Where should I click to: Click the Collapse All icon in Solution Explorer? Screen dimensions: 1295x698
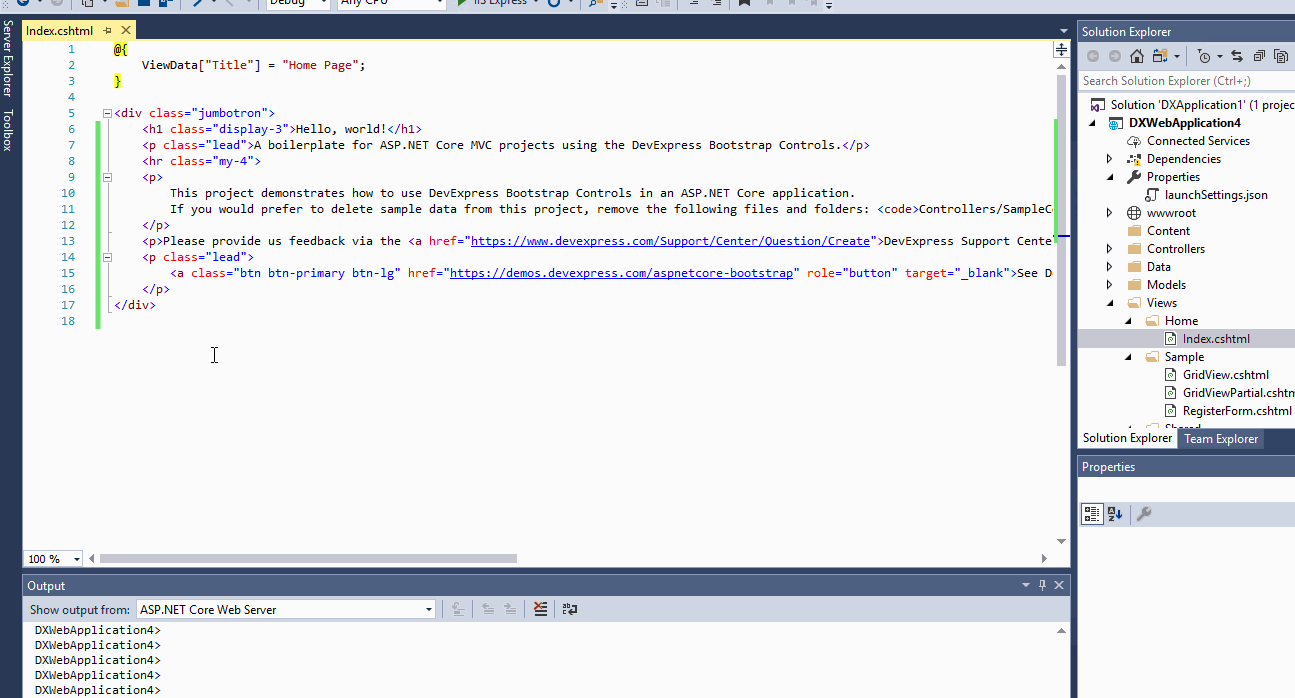[1260, 55]
